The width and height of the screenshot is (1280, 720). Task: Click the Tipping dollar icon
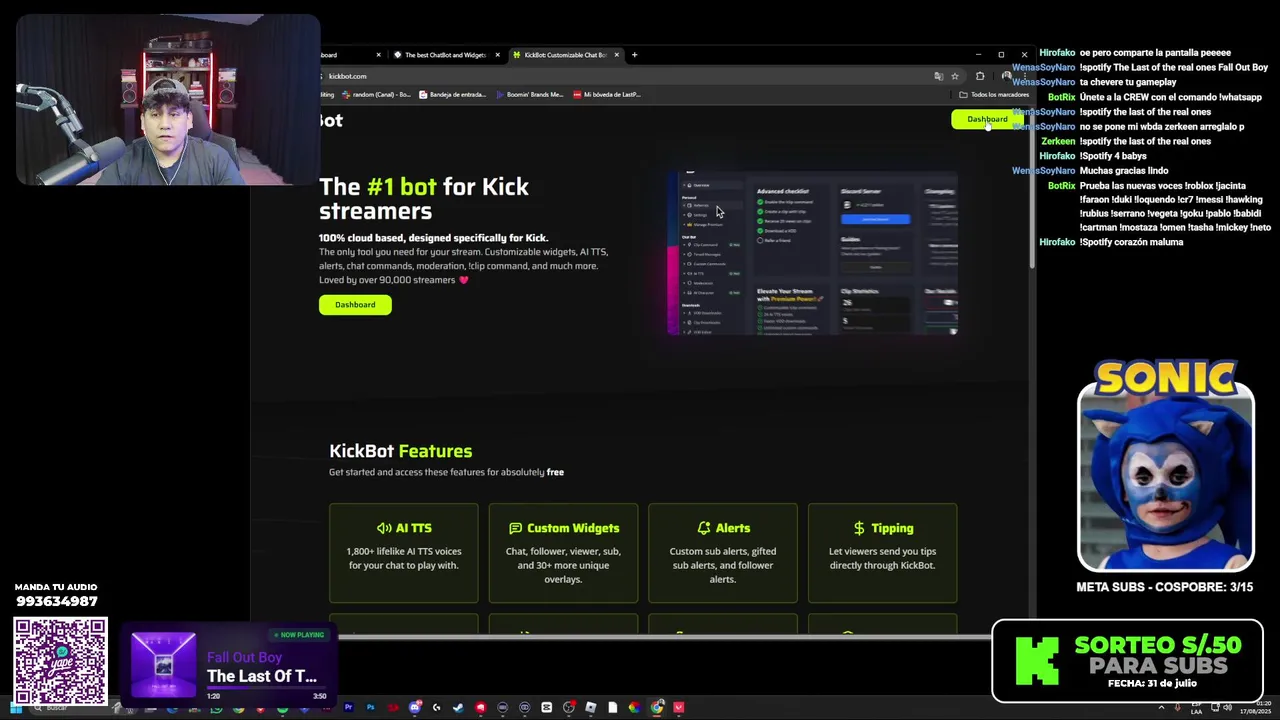tap(859, 528)
